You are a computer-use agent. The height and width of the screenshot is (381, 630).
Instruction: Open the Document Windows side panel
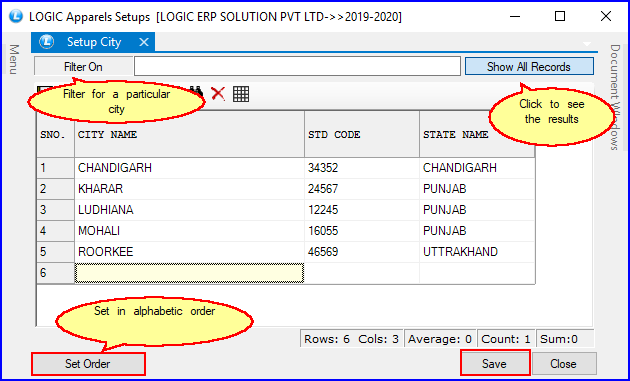coord(615,97)
